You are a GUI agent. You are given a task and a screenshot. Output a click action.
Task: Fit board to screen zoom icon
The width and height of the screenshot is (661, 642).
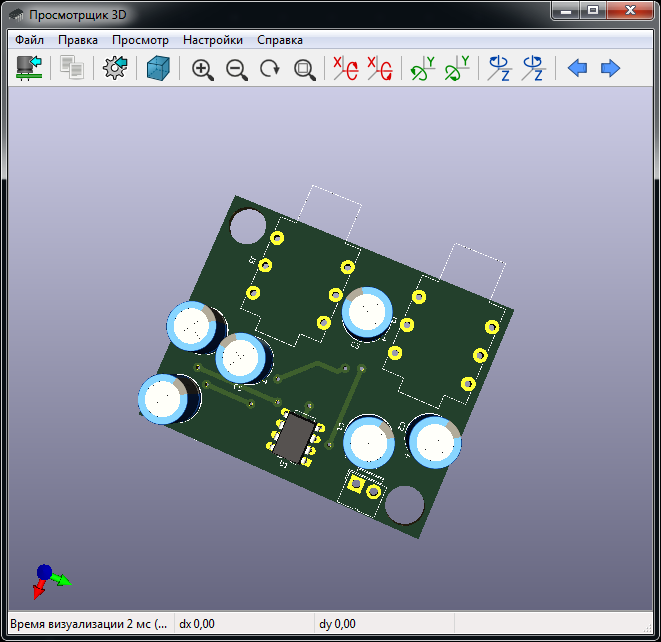point(304,69)
